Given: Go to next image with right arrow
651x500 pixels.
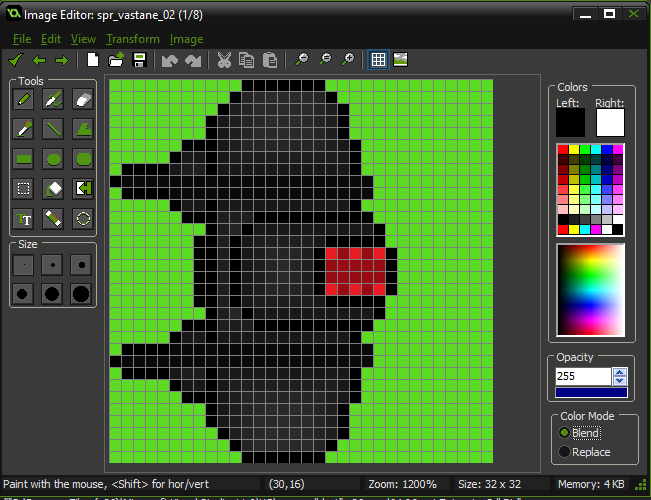Looking at the screenshot, I should tap(62, 61).
